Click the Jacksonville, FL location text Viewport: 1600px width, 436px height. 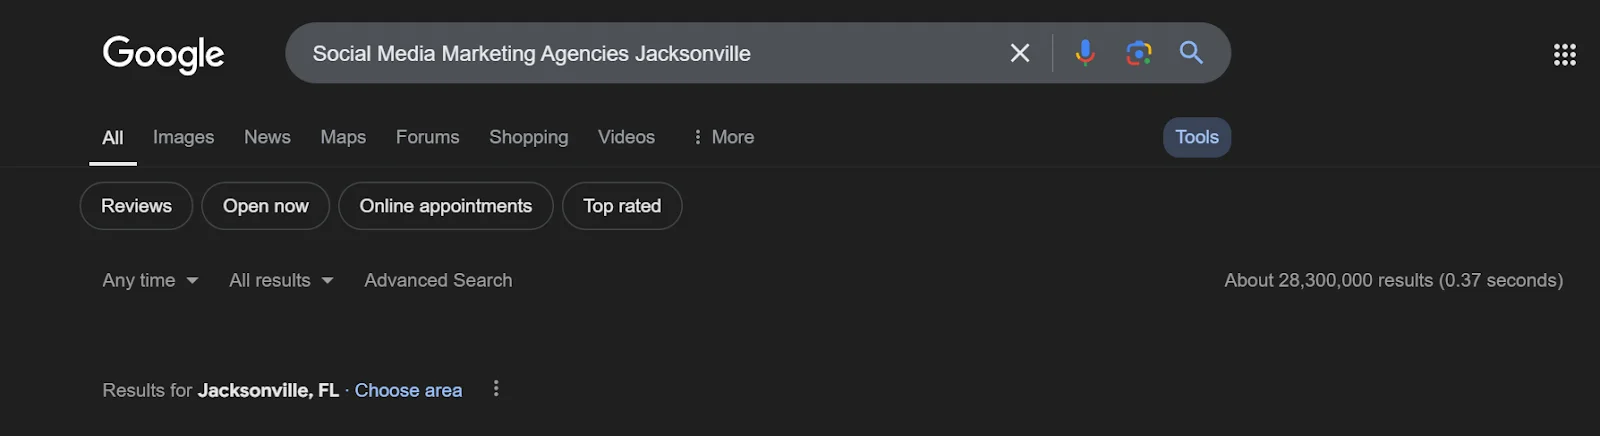[268, 390]
